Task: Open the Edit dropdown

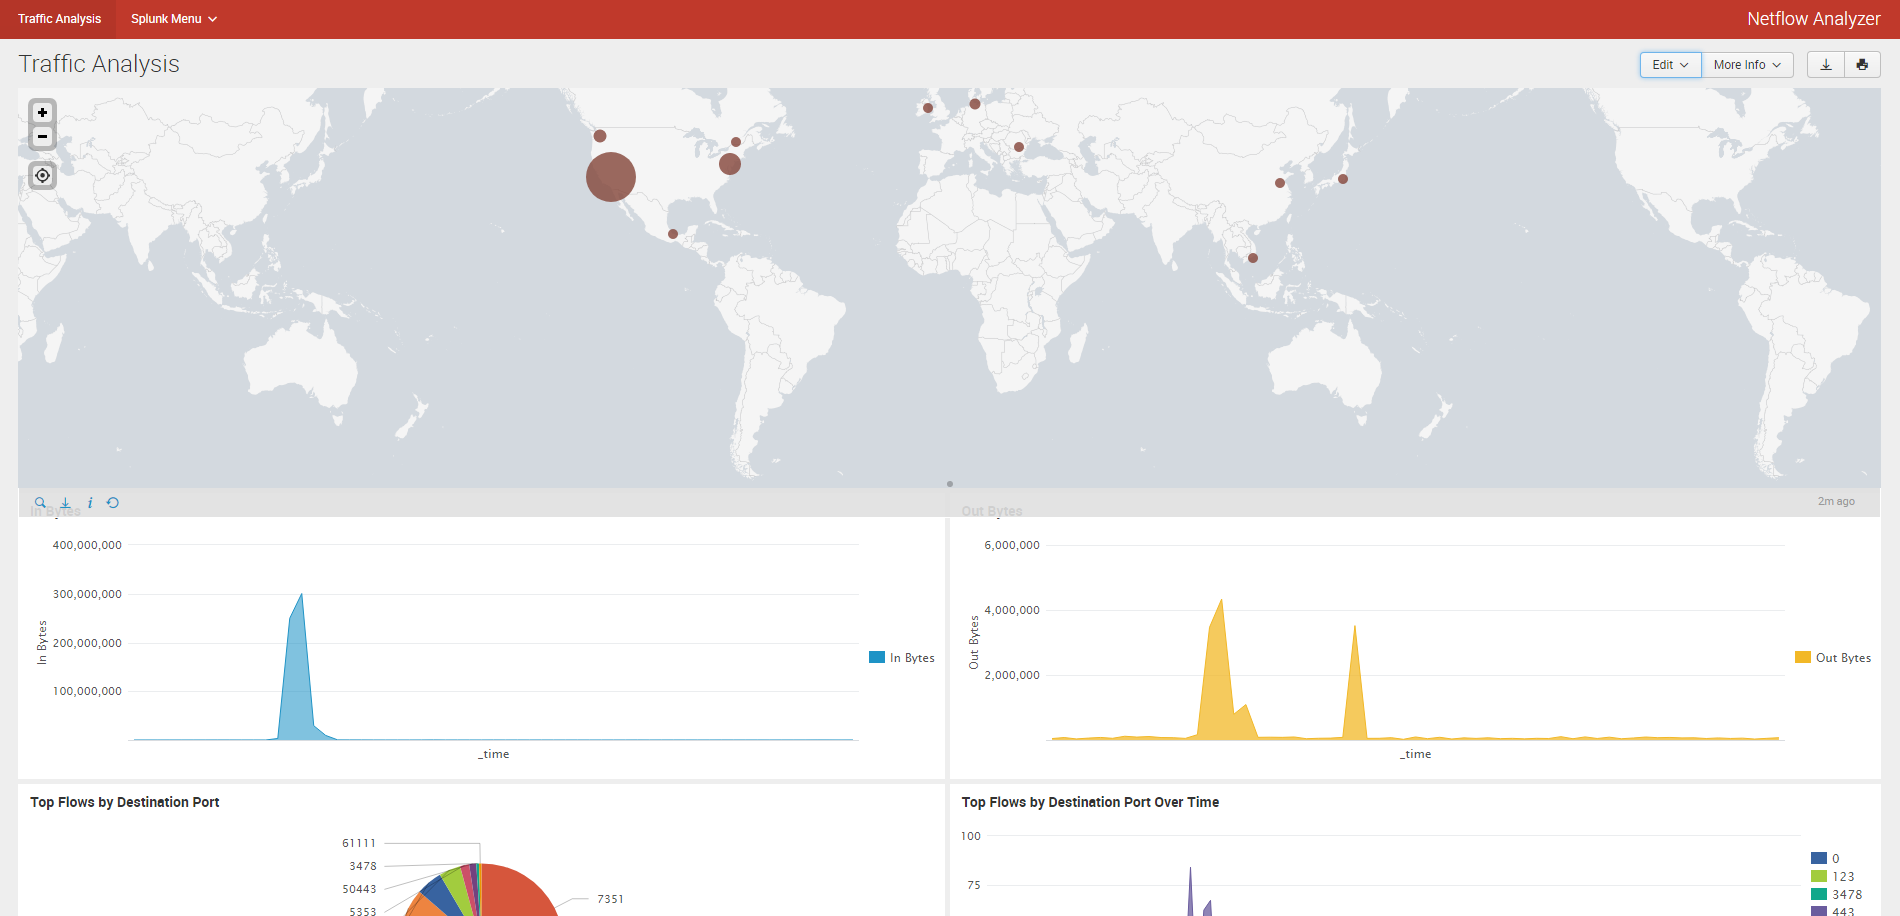Action: pos(1670,65)
